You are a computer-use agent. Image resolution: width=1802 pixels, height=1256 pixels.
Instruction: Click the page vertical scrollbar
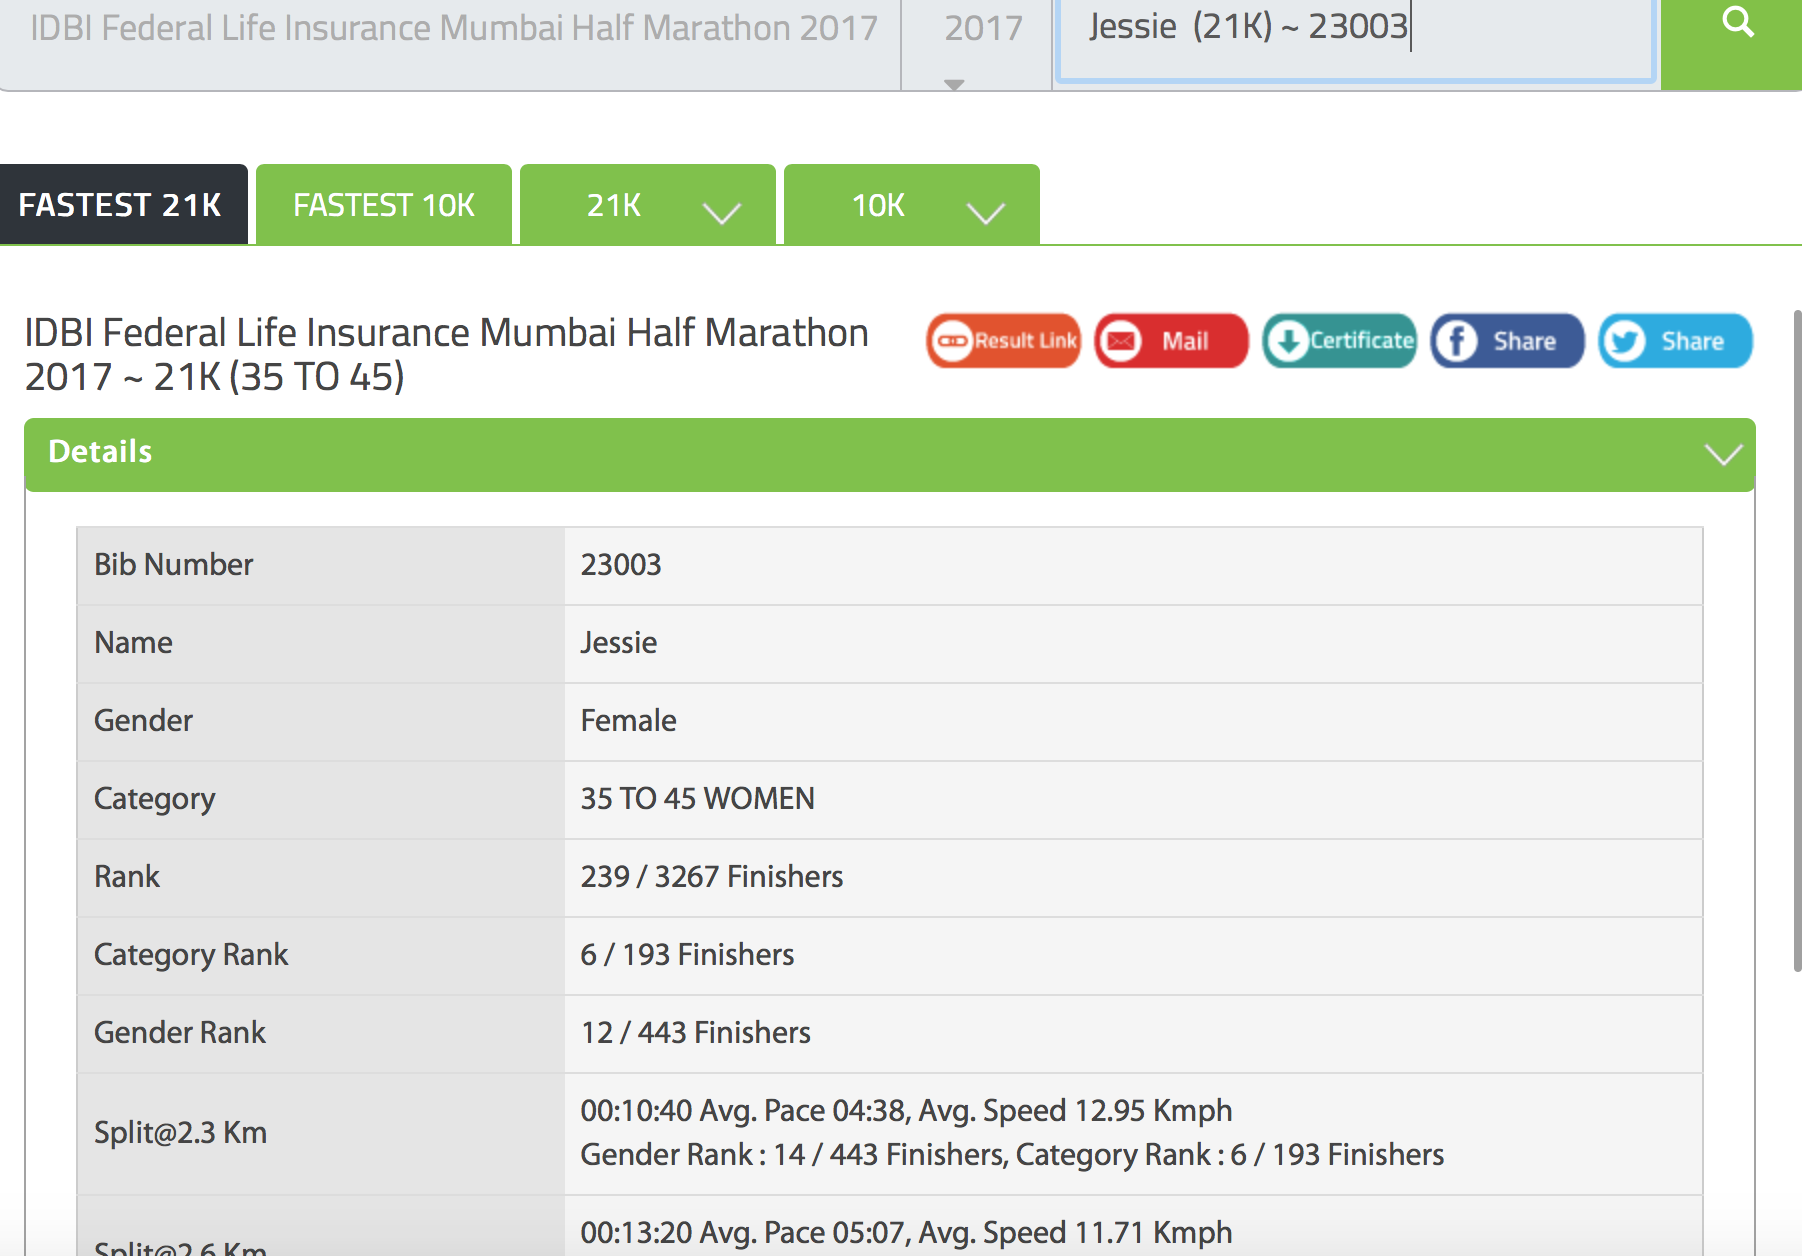coord(1797,640)
